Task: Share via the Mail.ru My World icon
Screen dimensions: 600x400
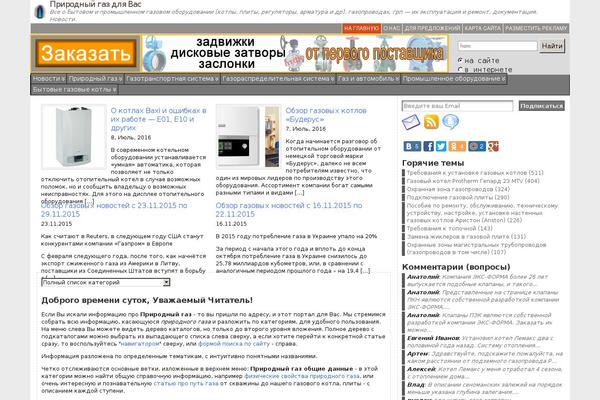Action: [x=477, y=146]
